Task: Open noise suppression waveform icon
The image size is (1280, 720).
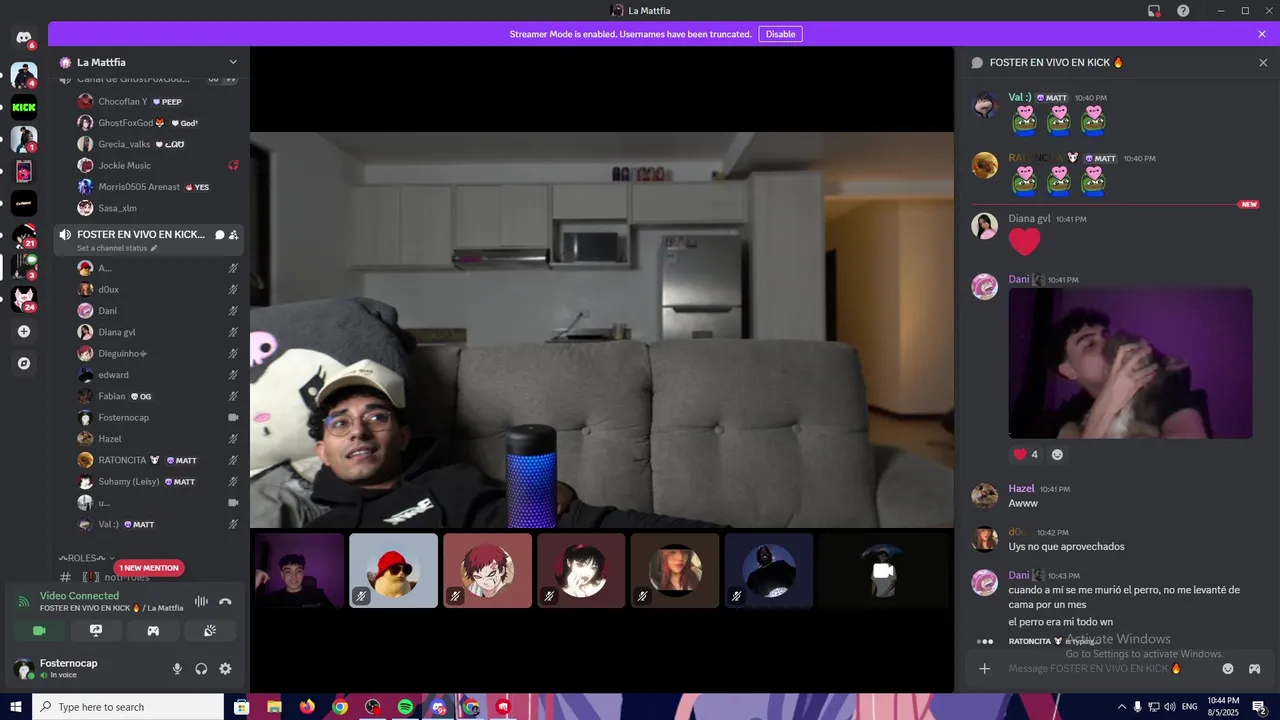Action: (201, 601)
